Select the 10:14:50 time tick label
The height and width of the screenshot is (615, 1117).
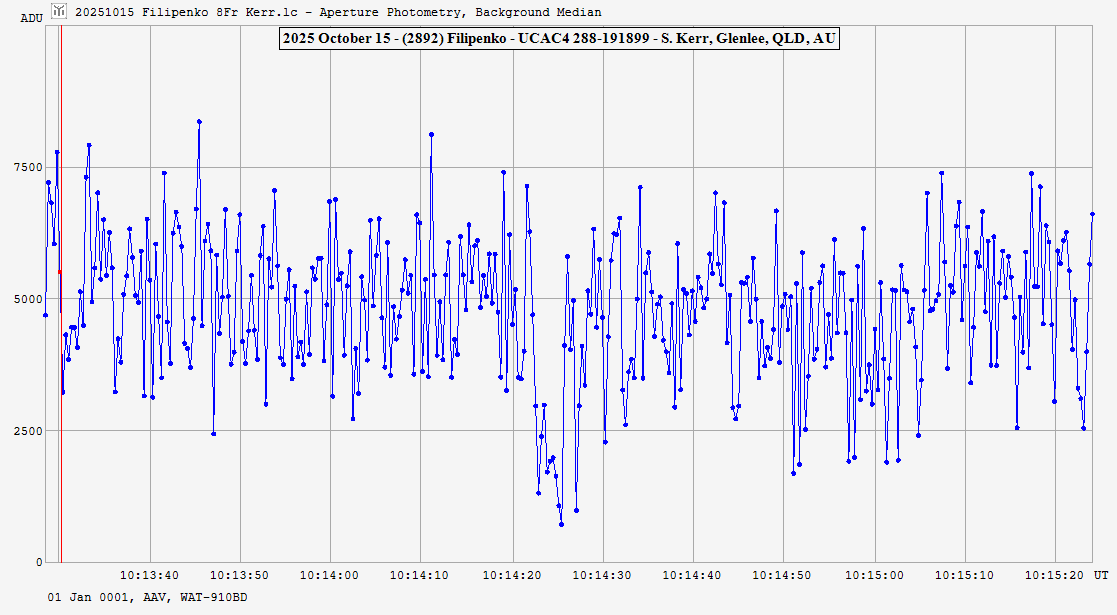(783, 575)
